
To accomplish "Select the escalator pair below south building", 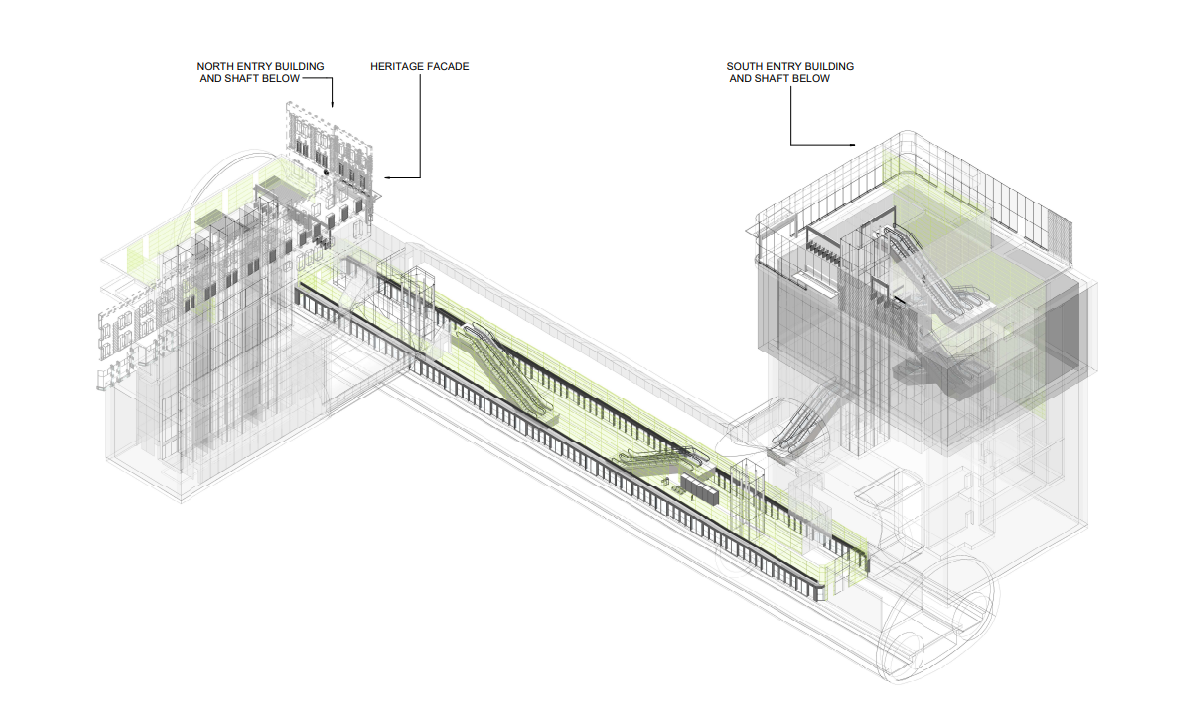I will pyautogui.click(x=806, y=420).
